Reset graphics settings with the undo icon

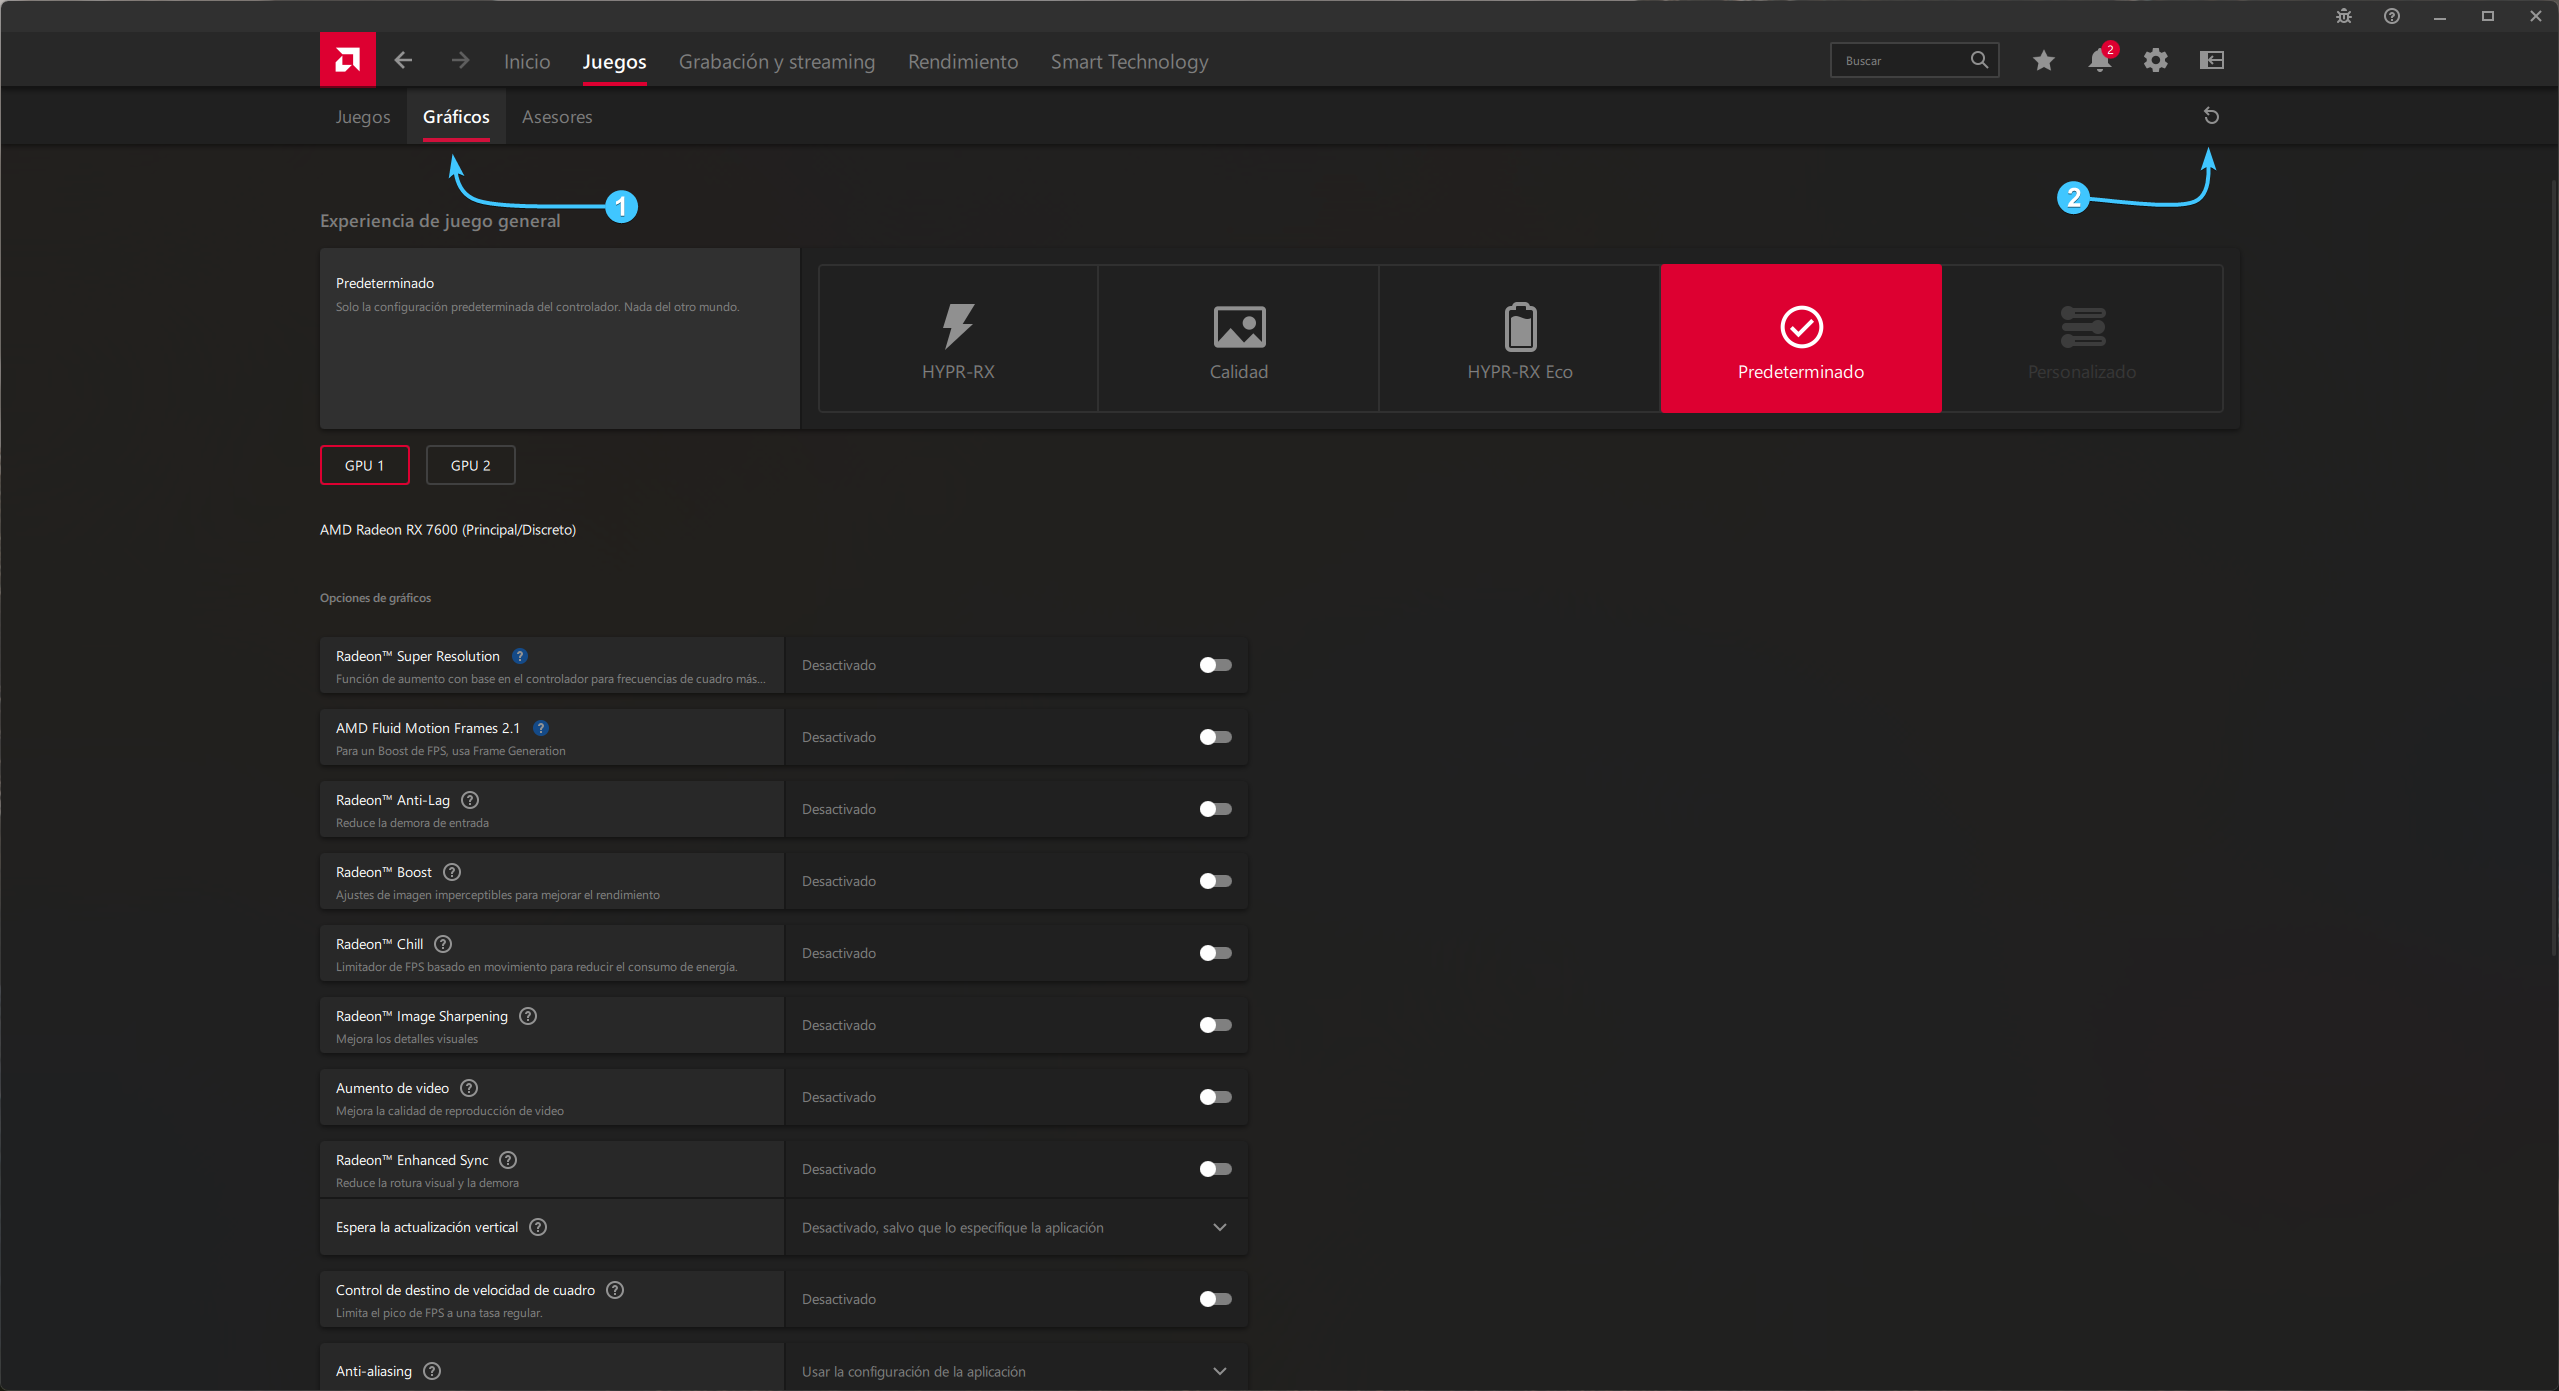click(x=2211, y=116)
